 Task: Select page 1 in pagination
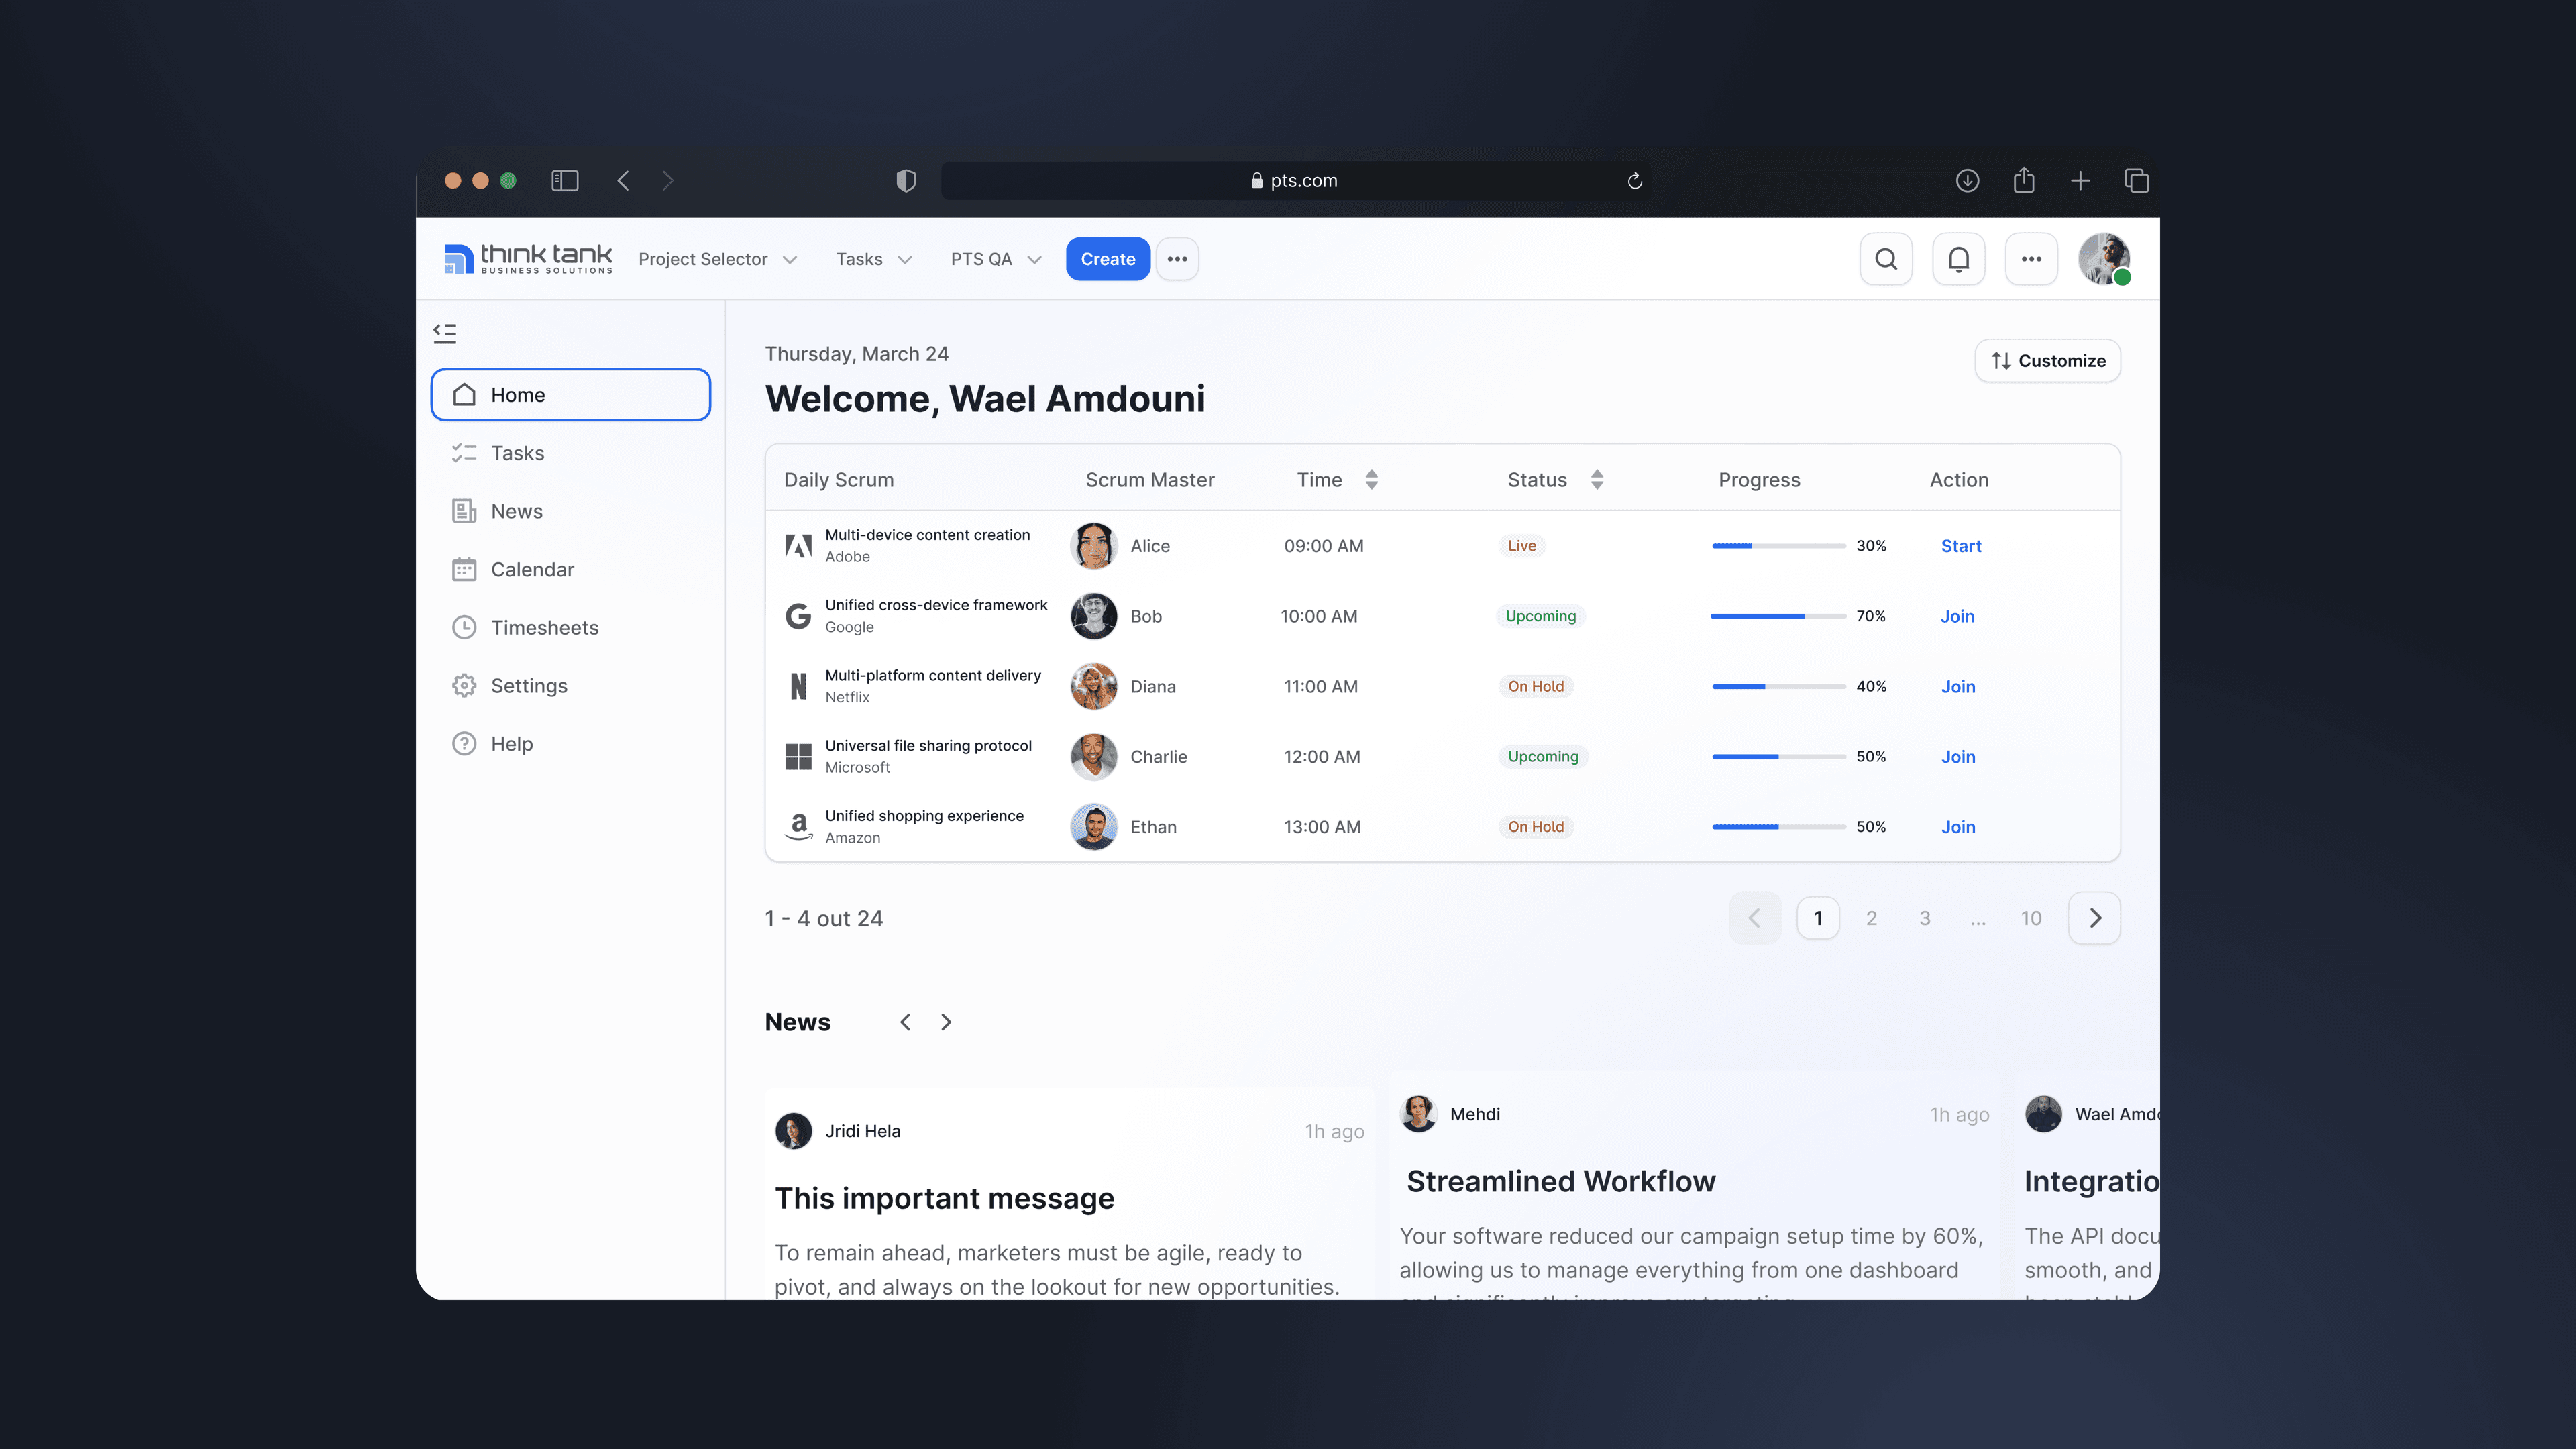coord(1818,918)
